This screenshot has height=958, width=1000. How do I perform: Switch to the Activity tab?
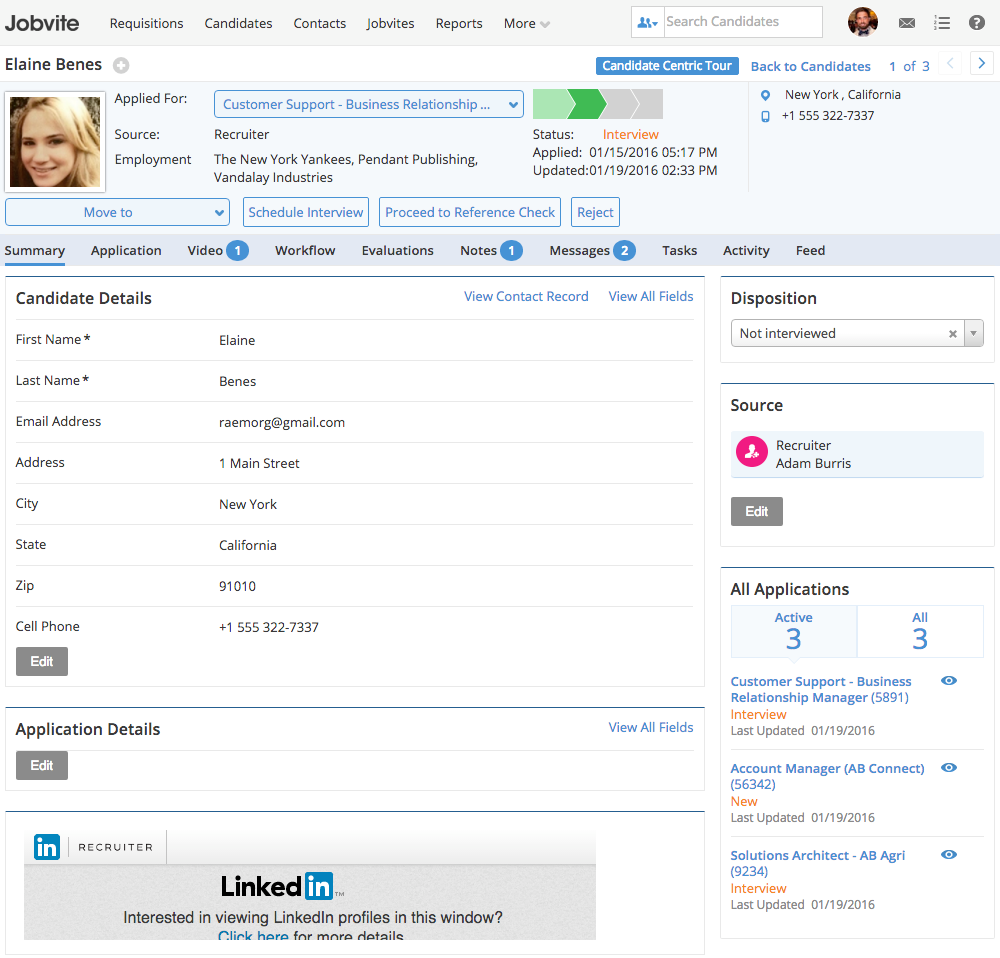746,251
